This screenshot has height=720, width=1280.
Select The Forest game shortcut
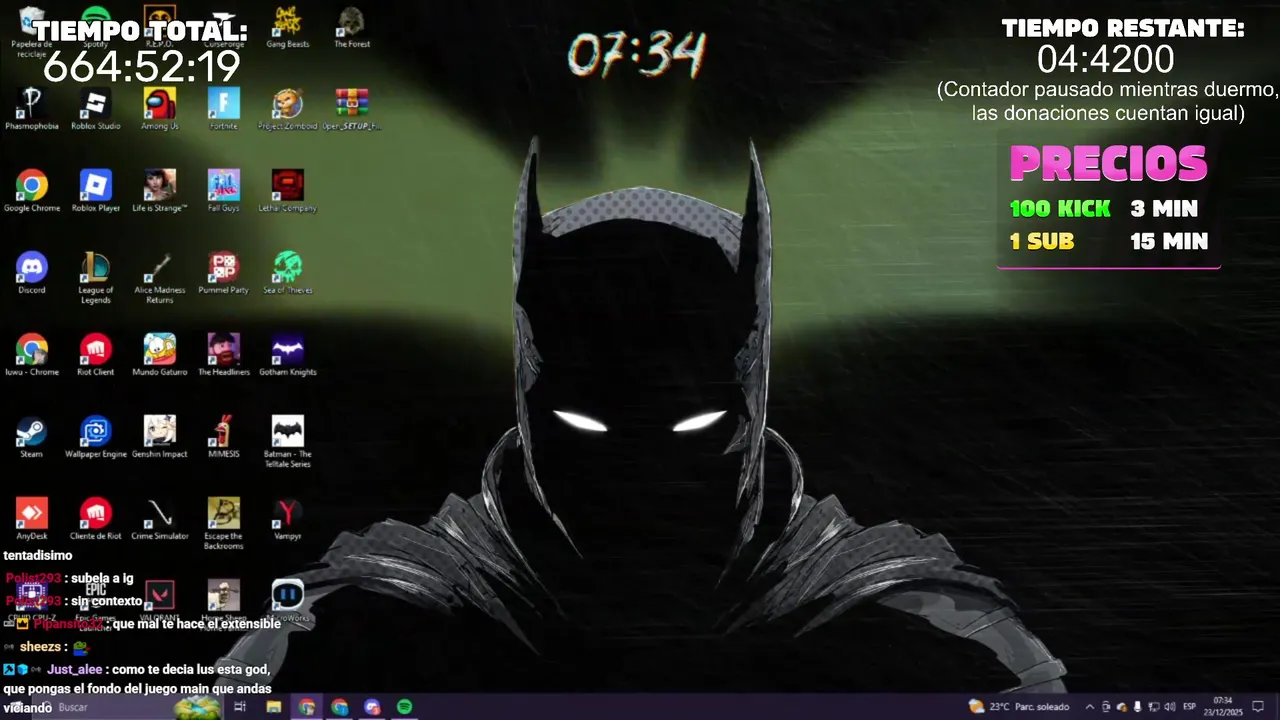pos(352,28)
